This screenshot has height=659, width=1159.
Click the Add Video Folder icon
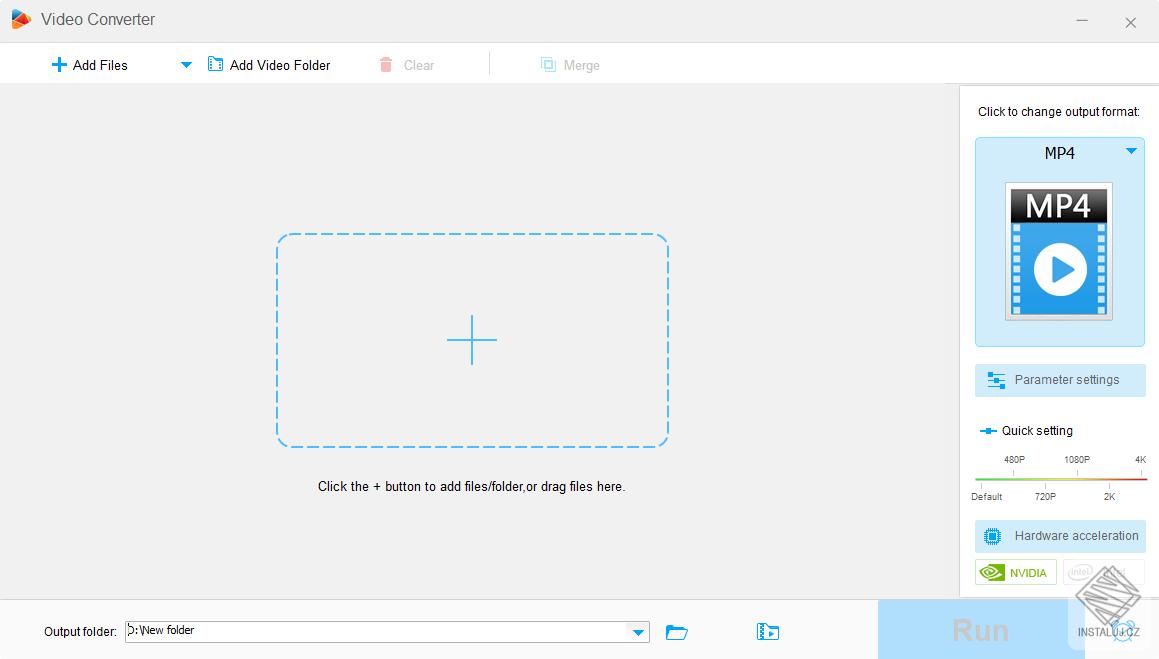215,63
